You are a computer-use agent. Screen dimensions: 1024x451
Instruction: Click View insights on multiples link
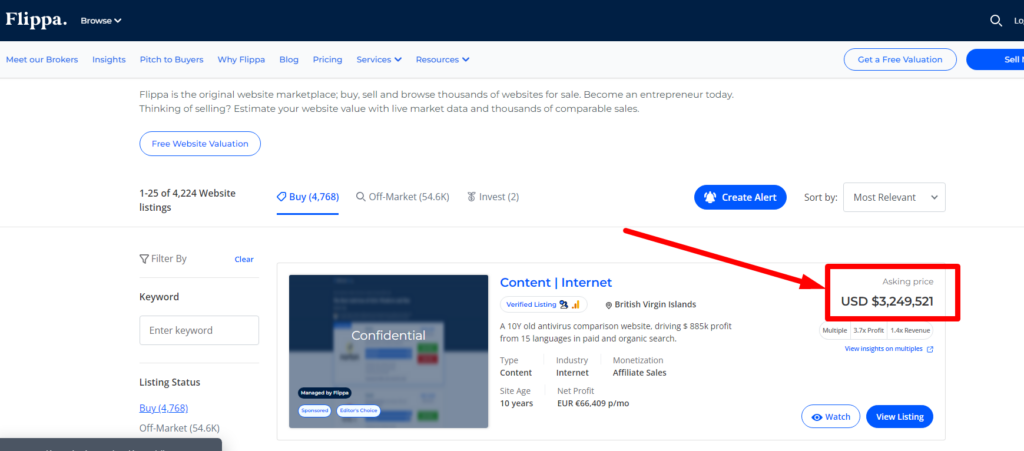click(884, 349)
